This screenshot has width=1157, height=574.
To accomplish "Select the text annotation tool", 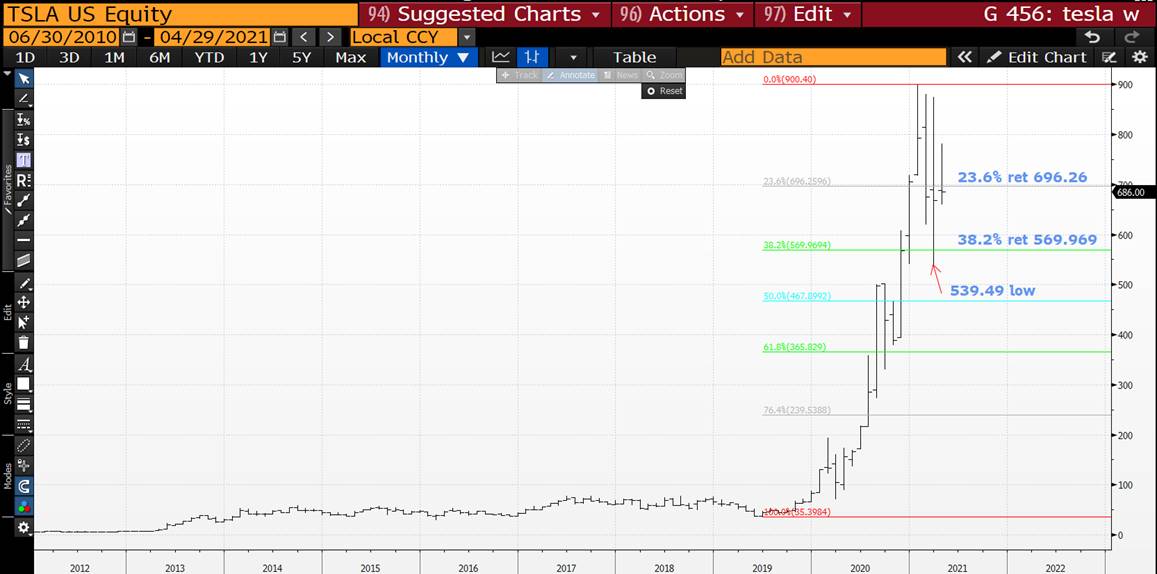I will click(x=24, y=159).
